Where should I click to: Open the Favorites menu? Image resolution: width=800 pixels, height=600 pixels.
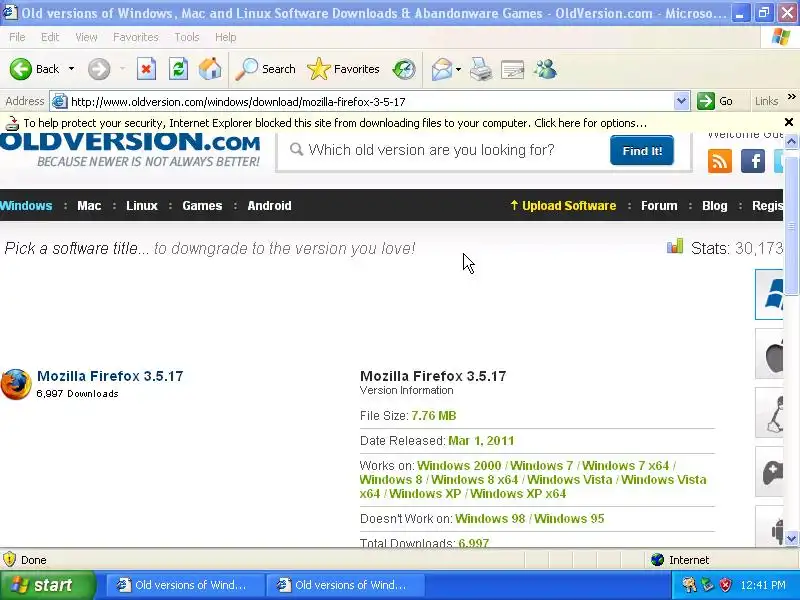point(136,37)
